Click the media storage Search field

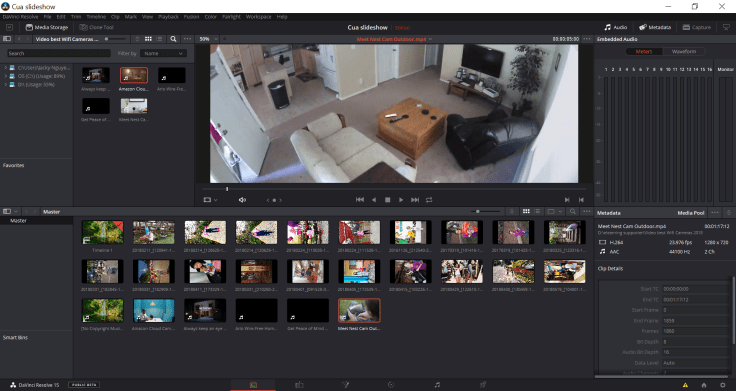coord(59,54)
